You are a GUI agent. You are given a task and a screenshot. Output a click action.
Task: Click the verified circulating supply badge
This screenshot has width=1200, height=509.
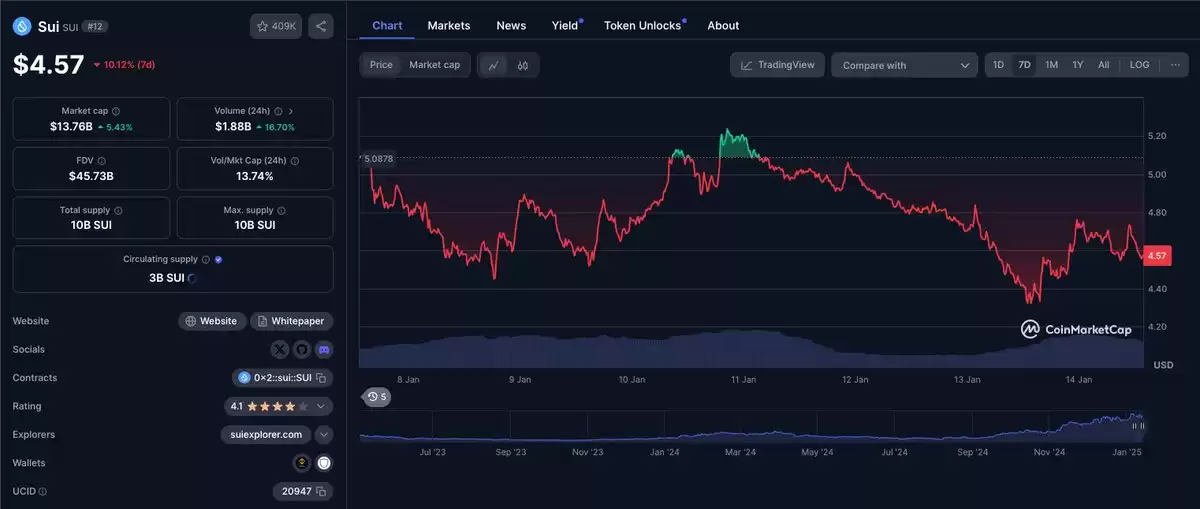[219, 259]
